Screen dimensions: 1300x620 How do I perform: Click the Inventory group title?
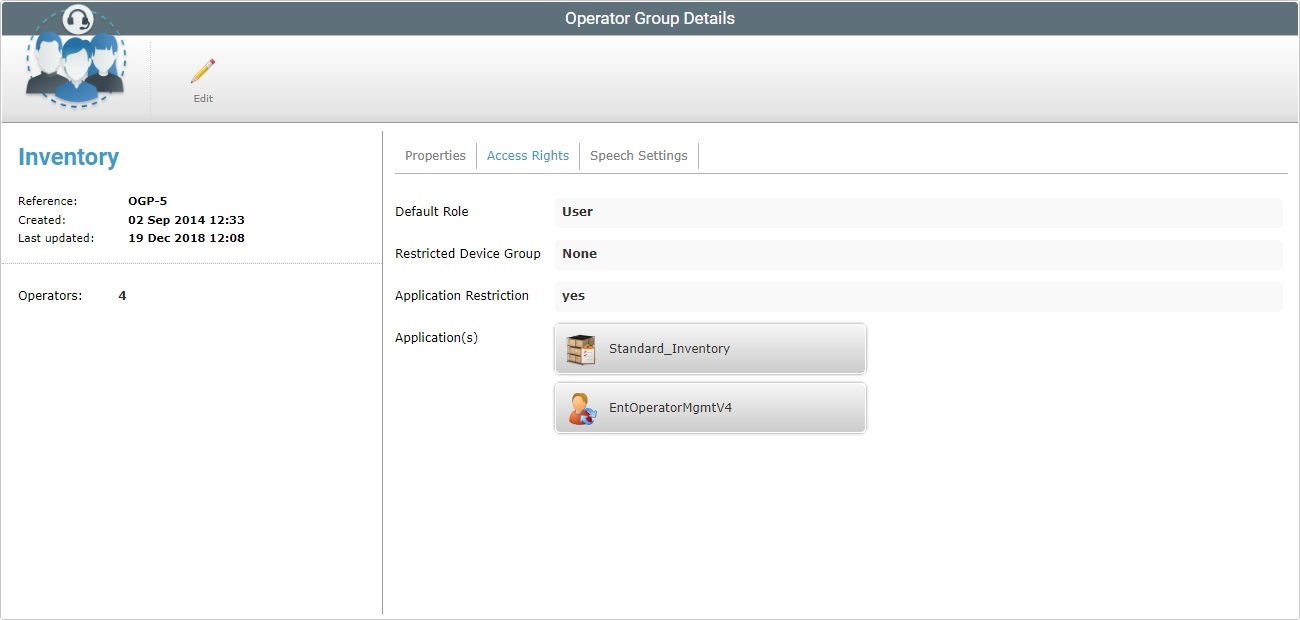(x=68, y=156)
